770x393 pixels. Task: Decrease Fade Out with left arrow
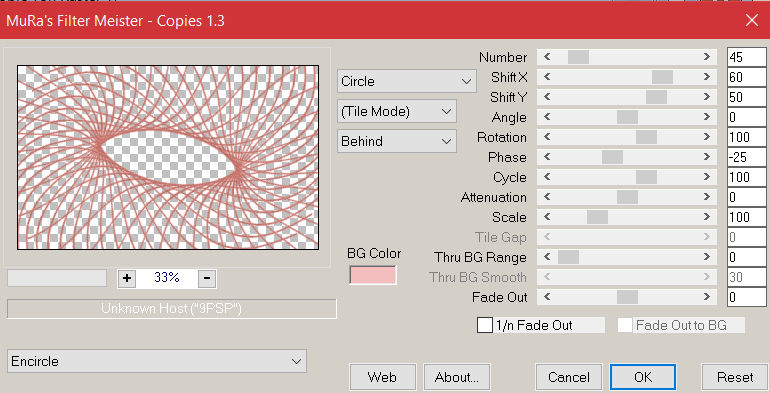click(547, 297)
